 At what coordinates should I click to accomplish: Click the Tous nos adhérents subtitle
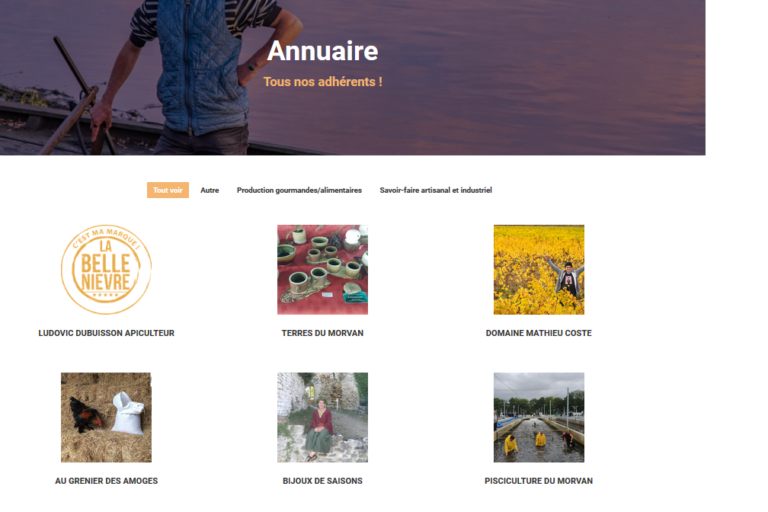(323, 82)
